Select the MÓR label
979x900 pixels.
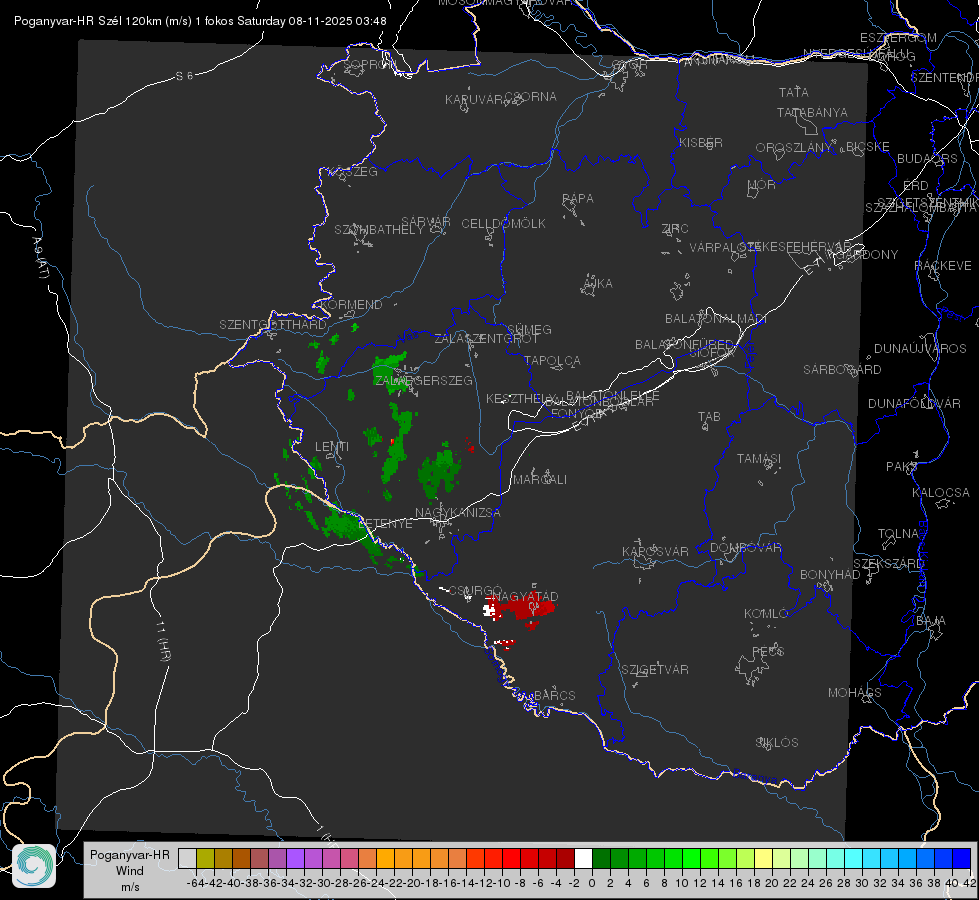[x=762, y=184]
